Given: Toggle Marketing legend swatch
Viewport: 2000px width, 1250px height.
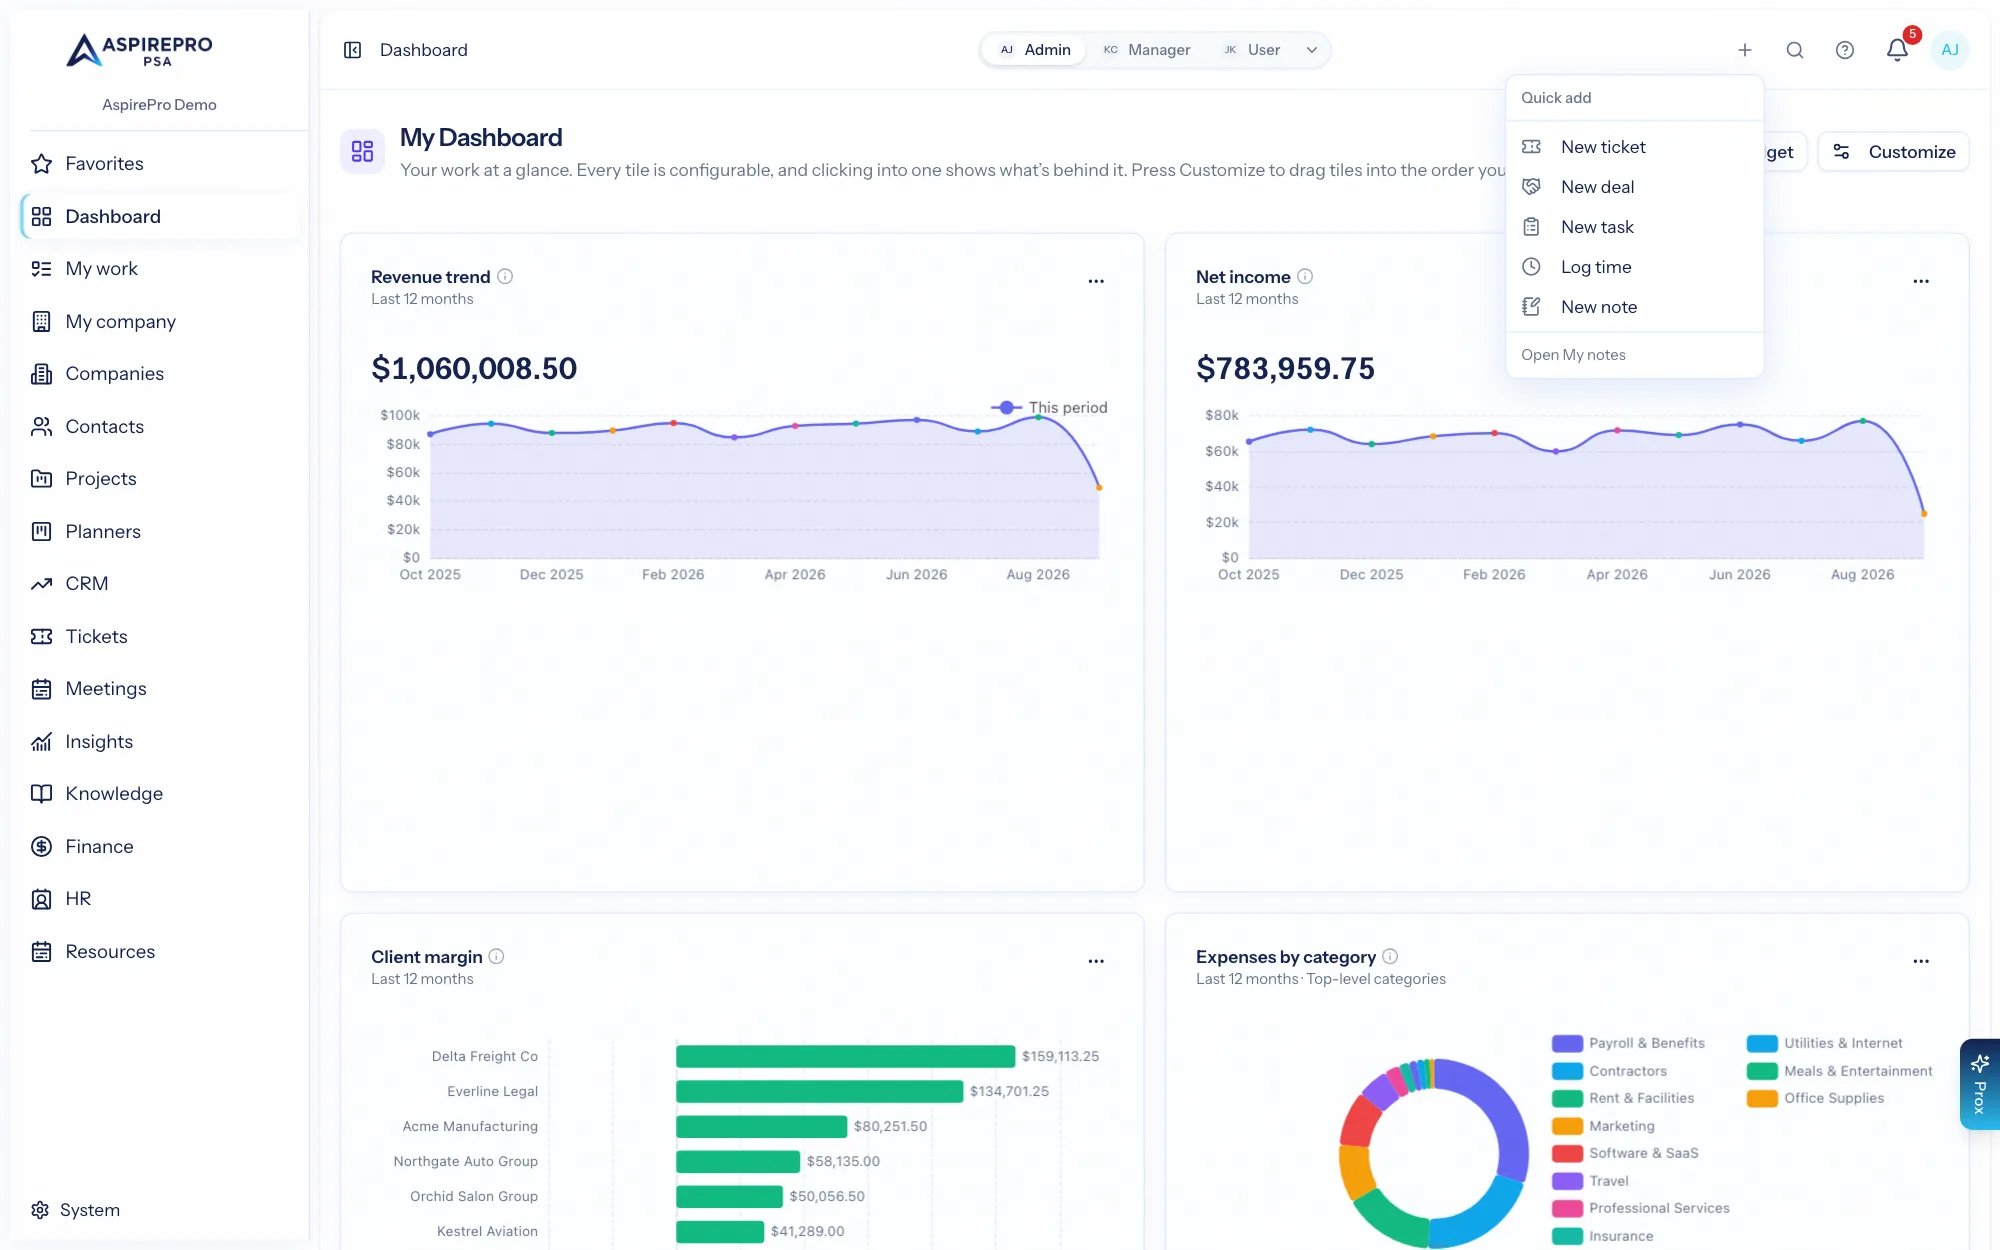Looking at the screenshot, I should 1567,1126.
